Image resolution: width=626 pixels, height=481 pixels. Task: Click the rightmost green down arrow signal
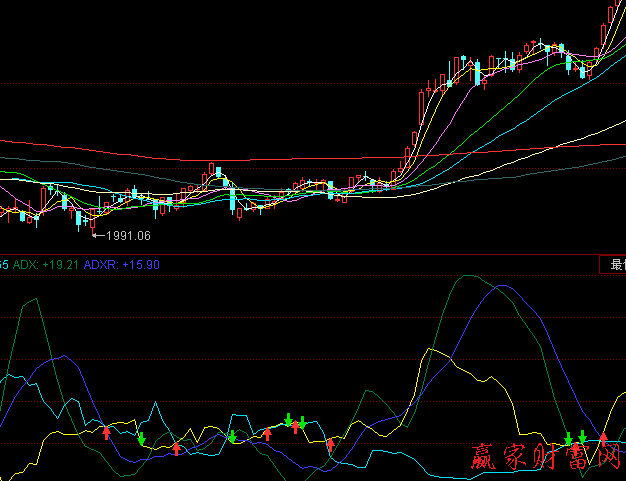pyautogui.click(x=582, y=437)
